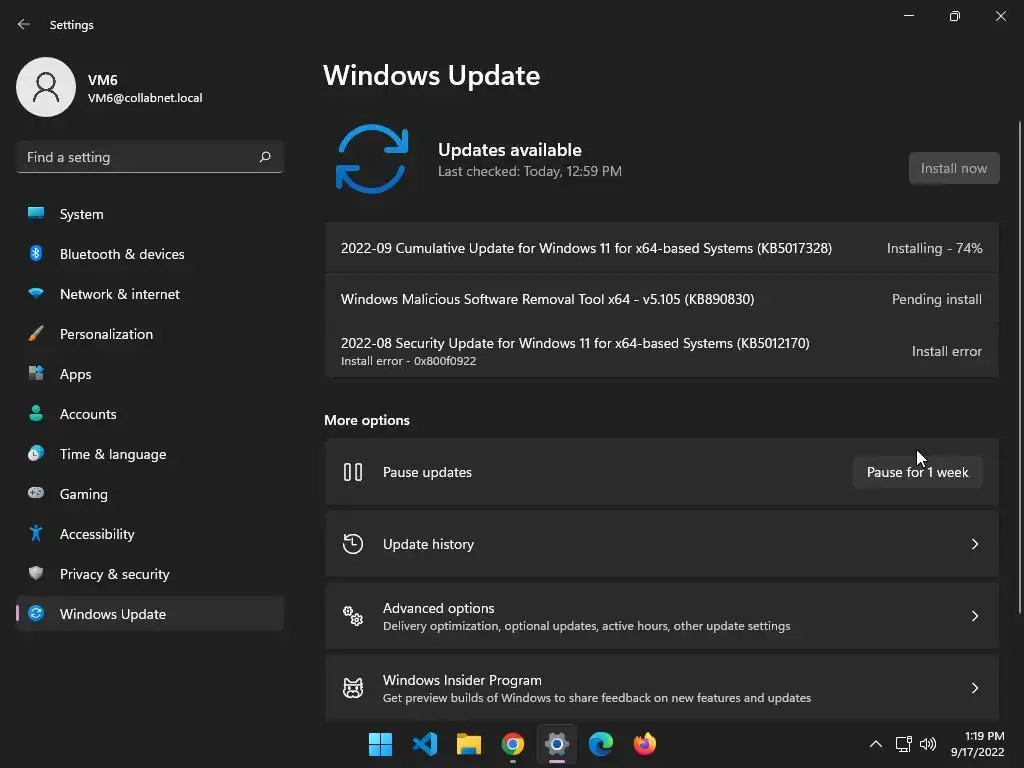1024x768 pixels.
Task: Open the Windows Start button
Action: coord(380,744)
